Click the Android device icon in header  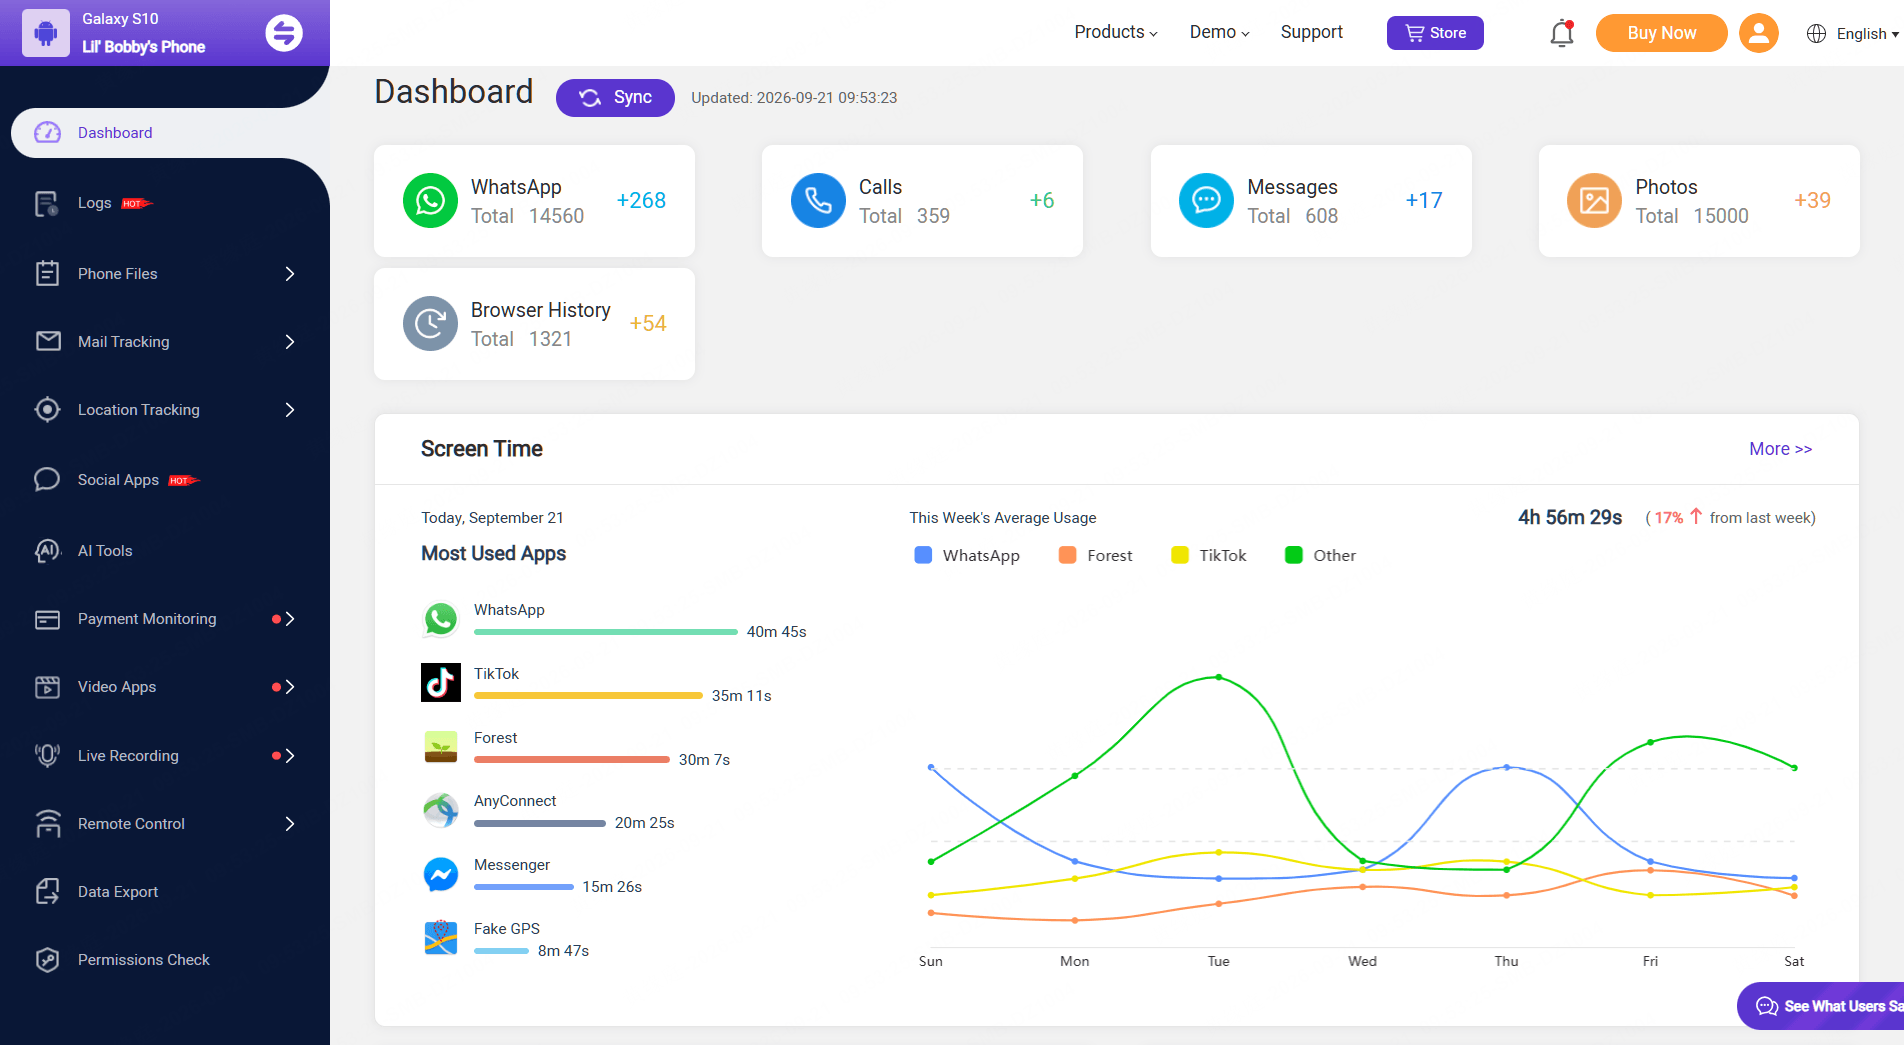click(46, 33)
